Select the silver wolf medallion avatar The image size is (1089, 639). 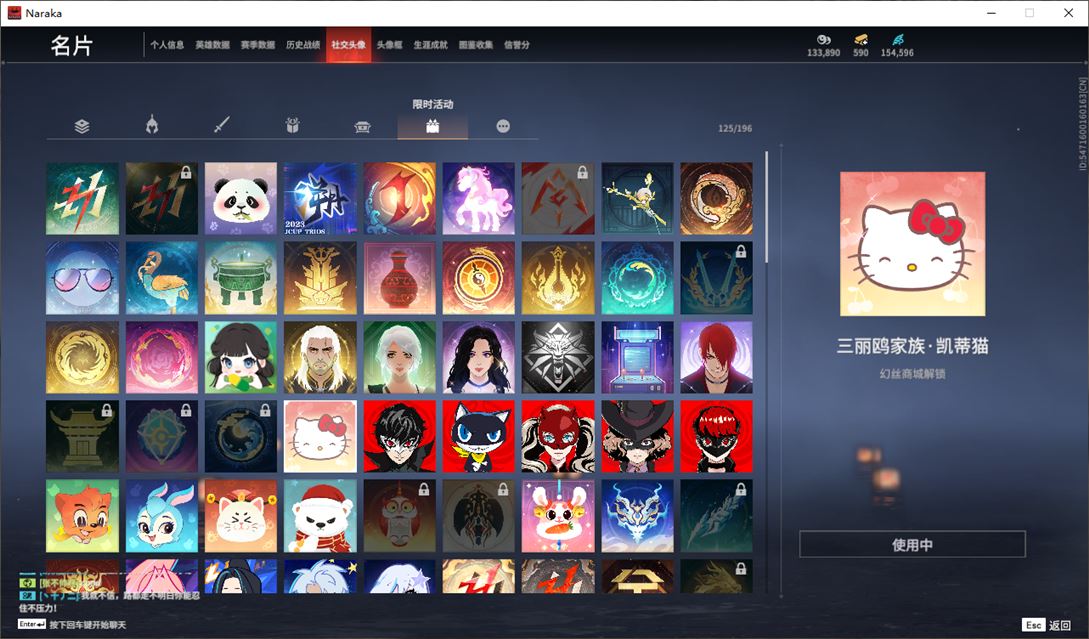point(558,357)
